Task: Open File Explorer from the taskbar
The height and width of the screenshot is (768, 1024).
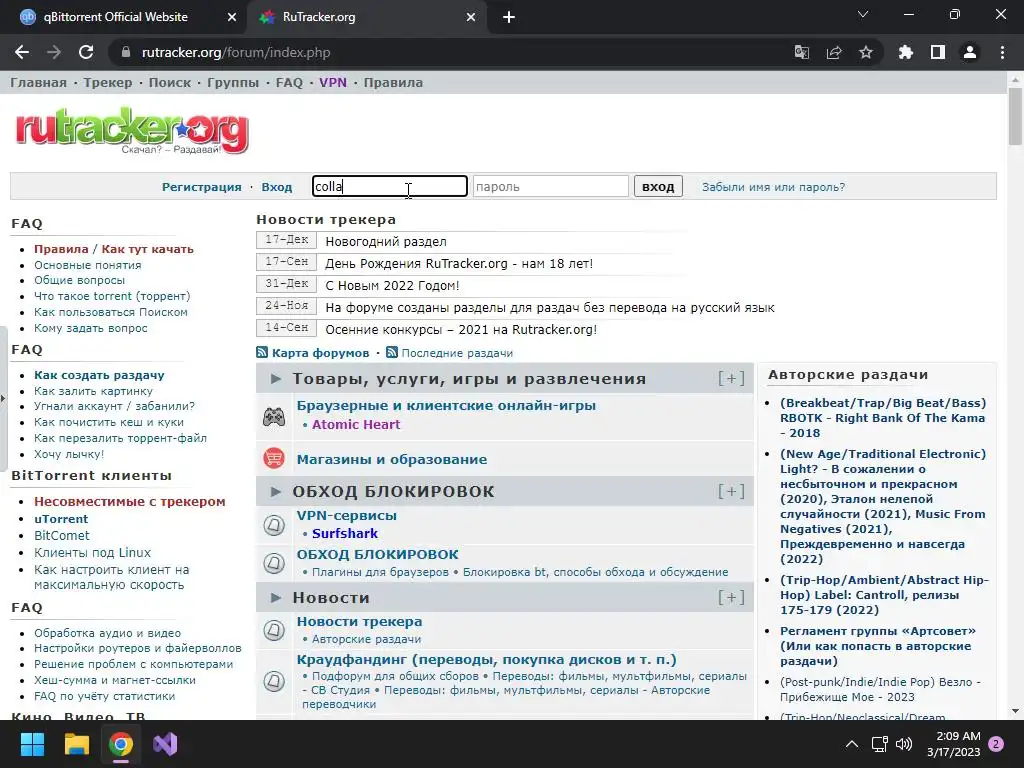Action: 76,744
